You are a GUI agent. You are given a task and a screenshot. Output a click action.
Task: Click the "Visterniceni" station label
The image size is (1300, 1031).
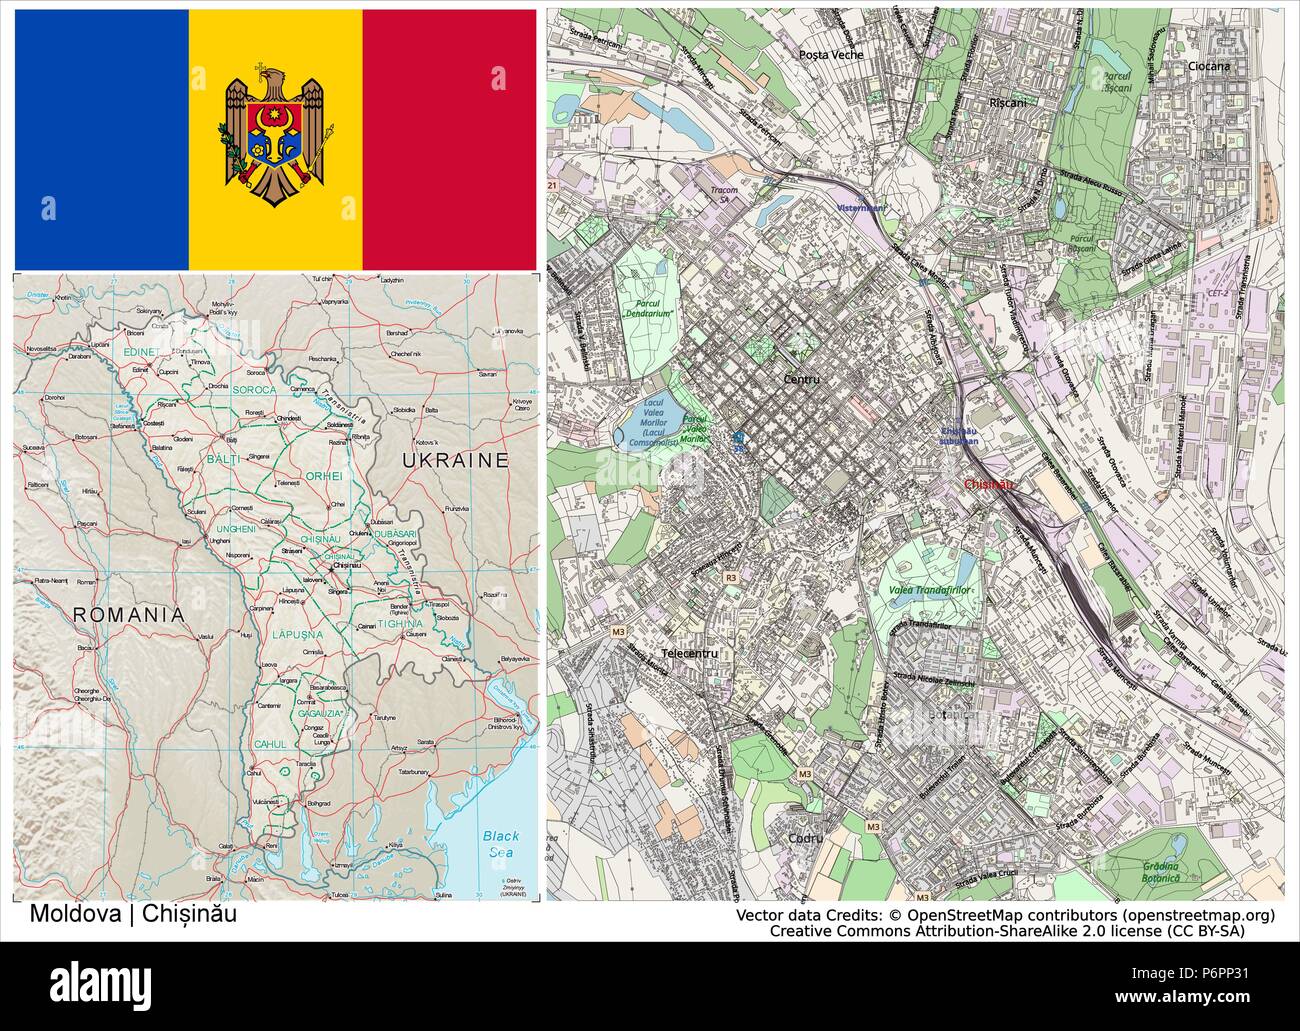(859, 208)
